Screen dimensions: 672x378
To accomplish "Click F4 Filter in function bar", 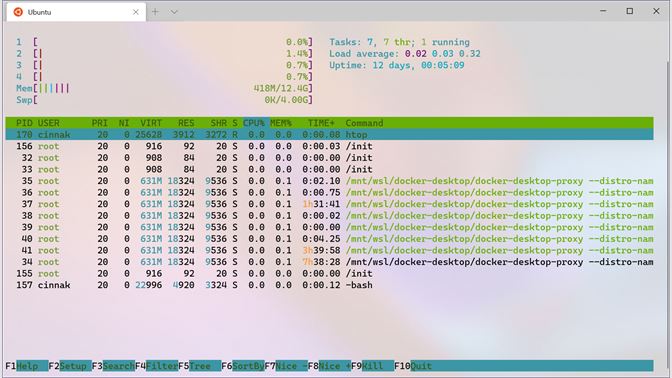I will coord(156,366).
